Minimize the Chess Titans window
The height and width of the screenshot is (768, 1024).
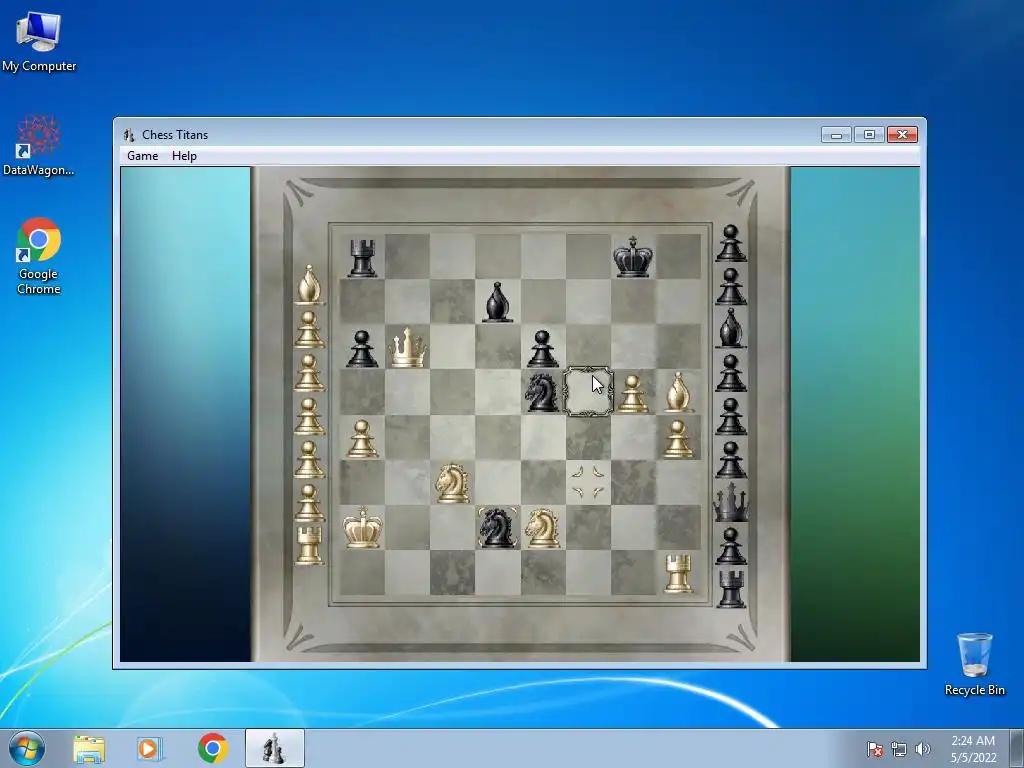click(x=837, y=135)
